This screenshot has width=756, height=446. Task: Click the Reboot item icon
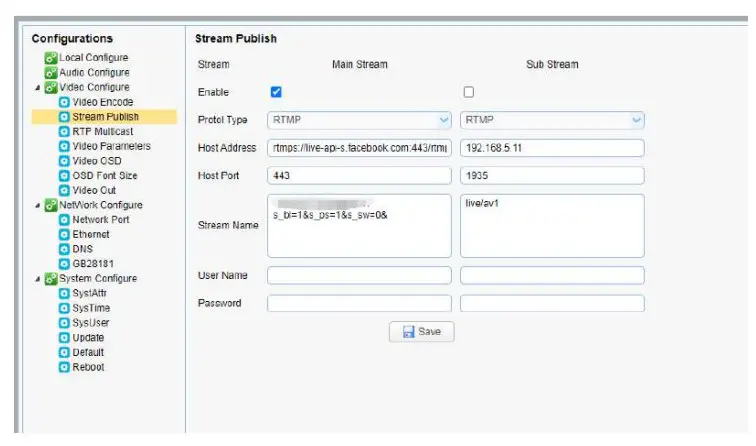(64, 367)
